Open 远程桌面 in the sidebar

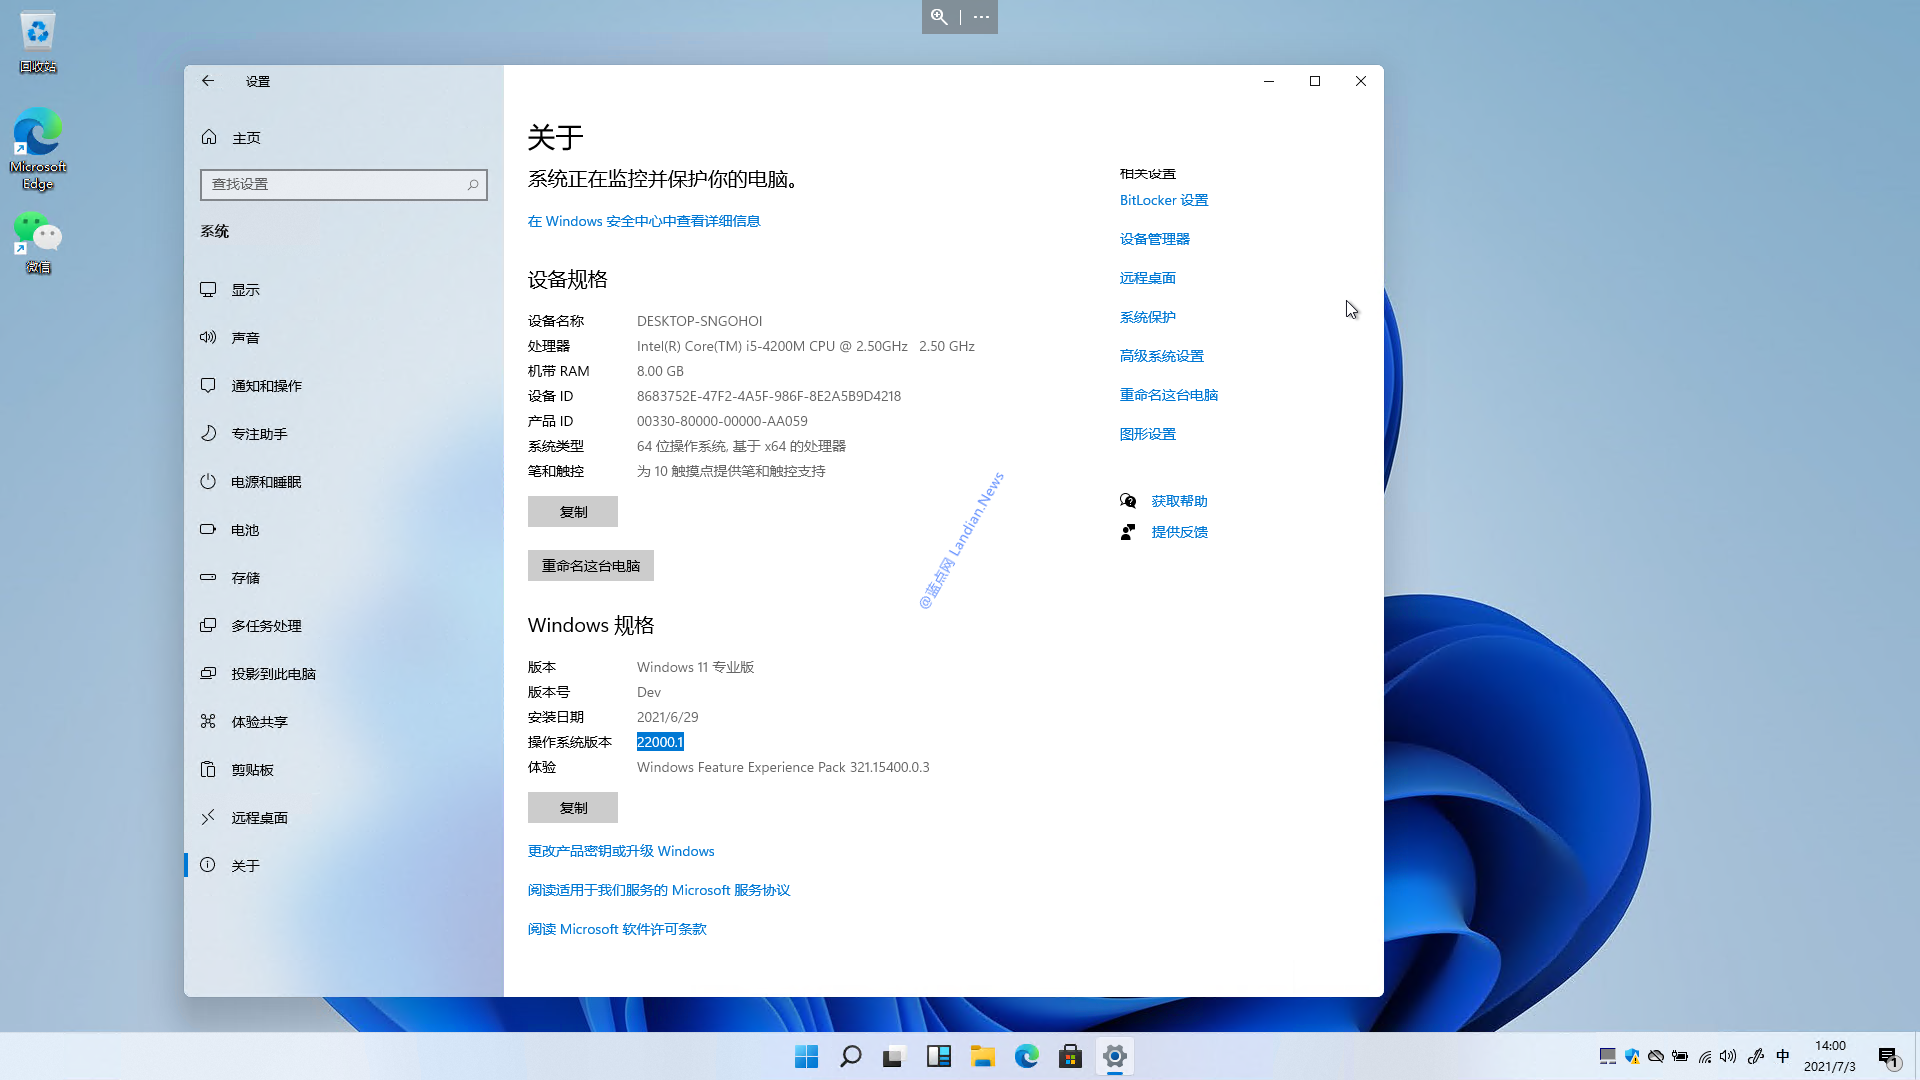tap(344, 818)
